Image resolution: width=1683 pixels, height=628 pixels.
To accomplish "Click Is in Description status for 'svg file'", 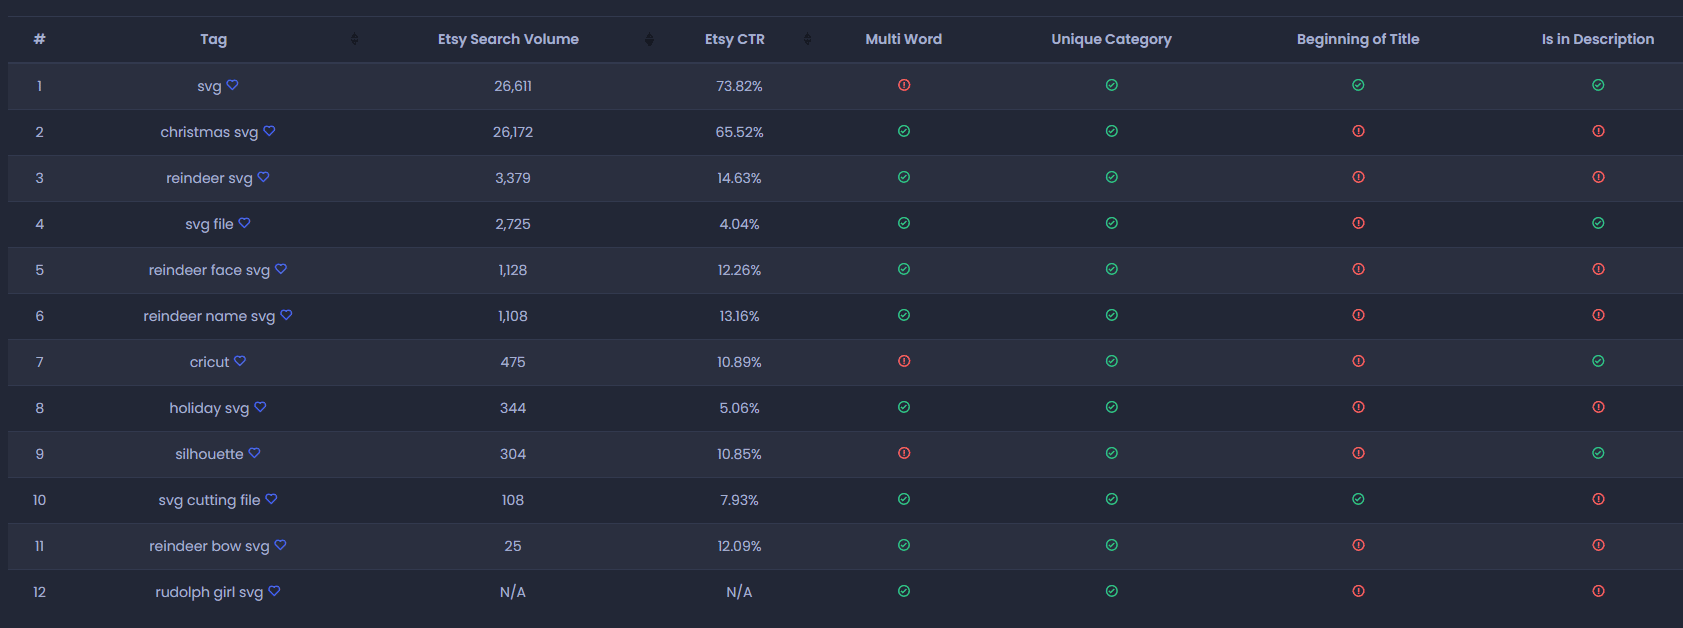I will (x=1598, y=223).
